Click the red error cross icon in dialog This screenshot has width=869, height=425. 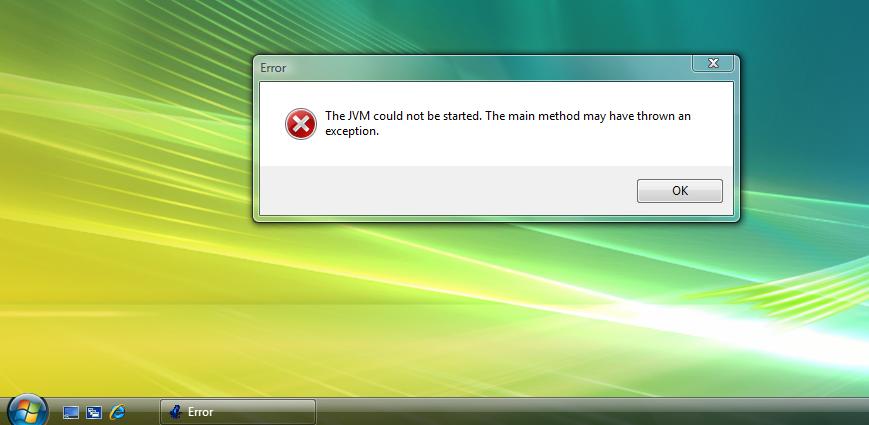click(301, 124)
